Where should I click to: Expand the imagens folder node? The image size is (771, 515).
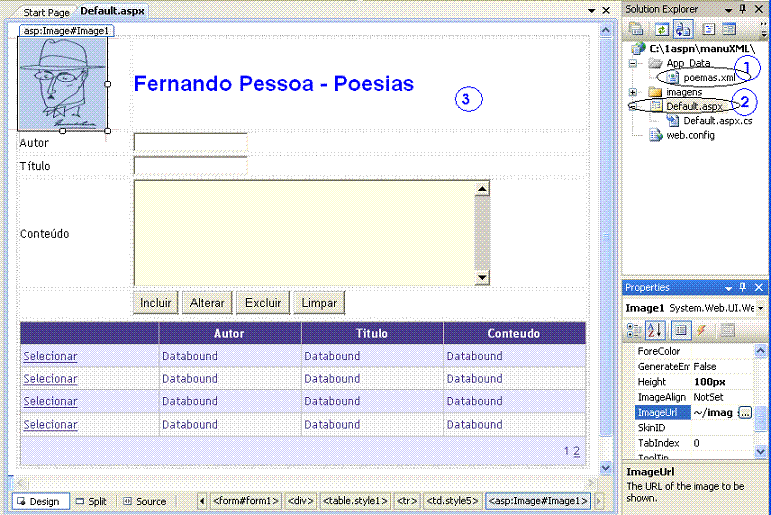pos(633,92)
